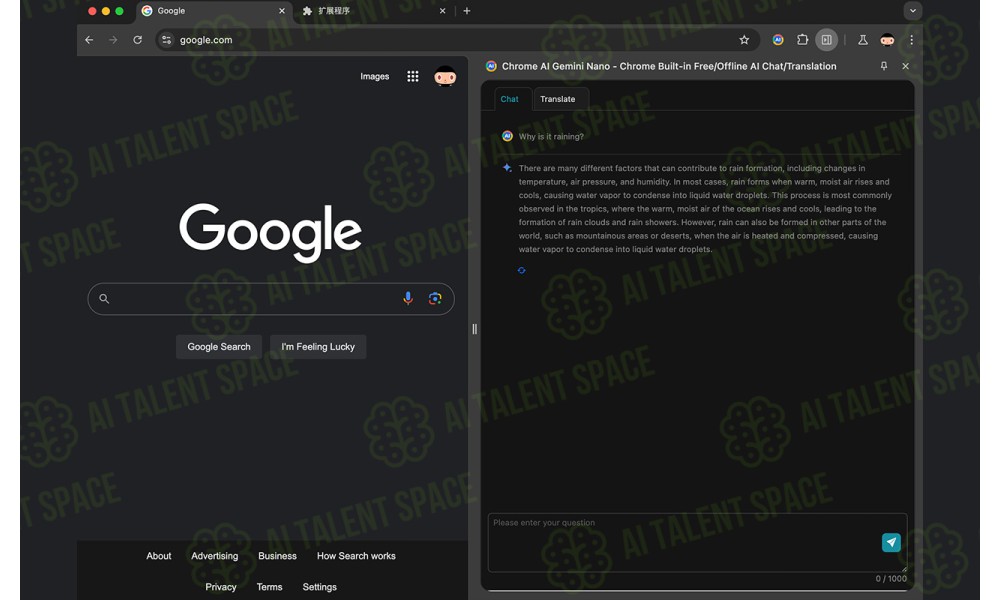This screenshot has height=600, width=1000.
Task: Open the Google apps grid icon
Action: point(413,77)
